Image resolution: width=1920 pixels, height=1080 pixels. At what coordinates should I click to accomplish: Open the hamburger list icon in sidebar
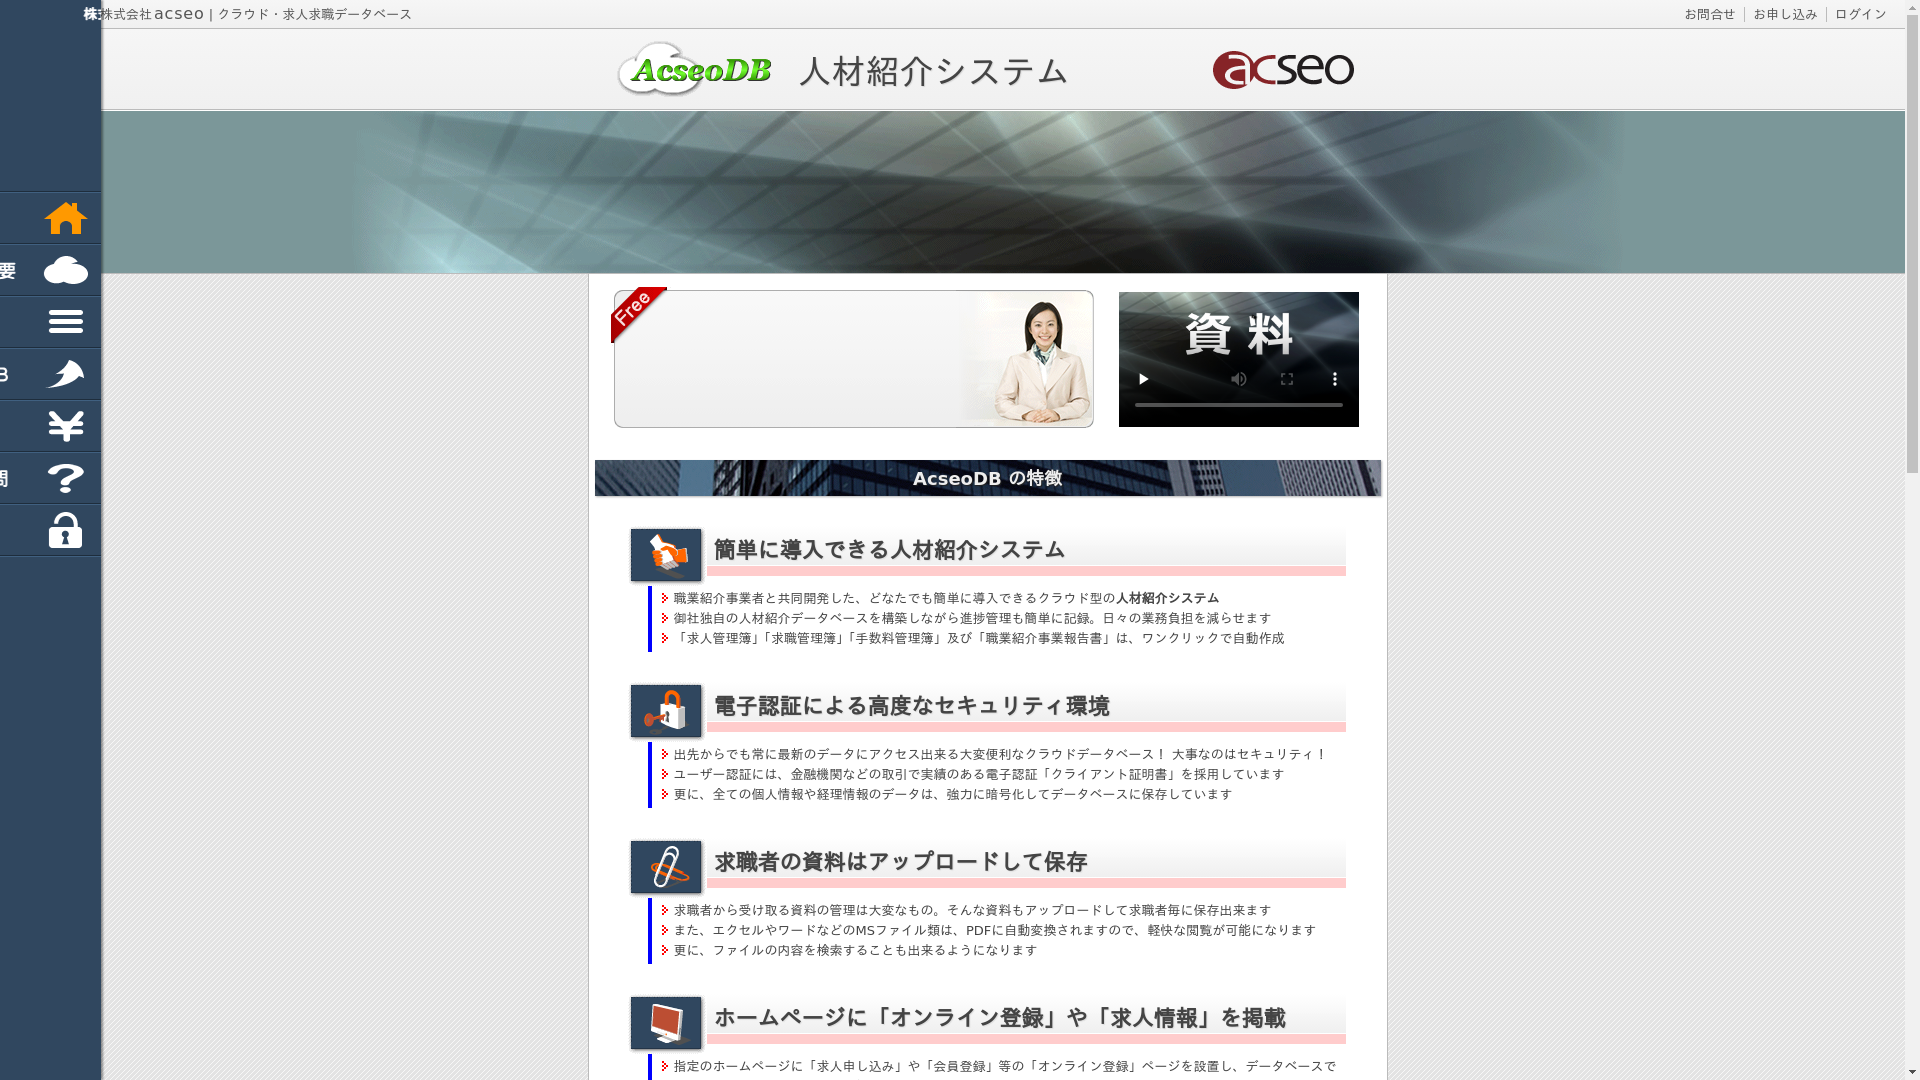66,322
